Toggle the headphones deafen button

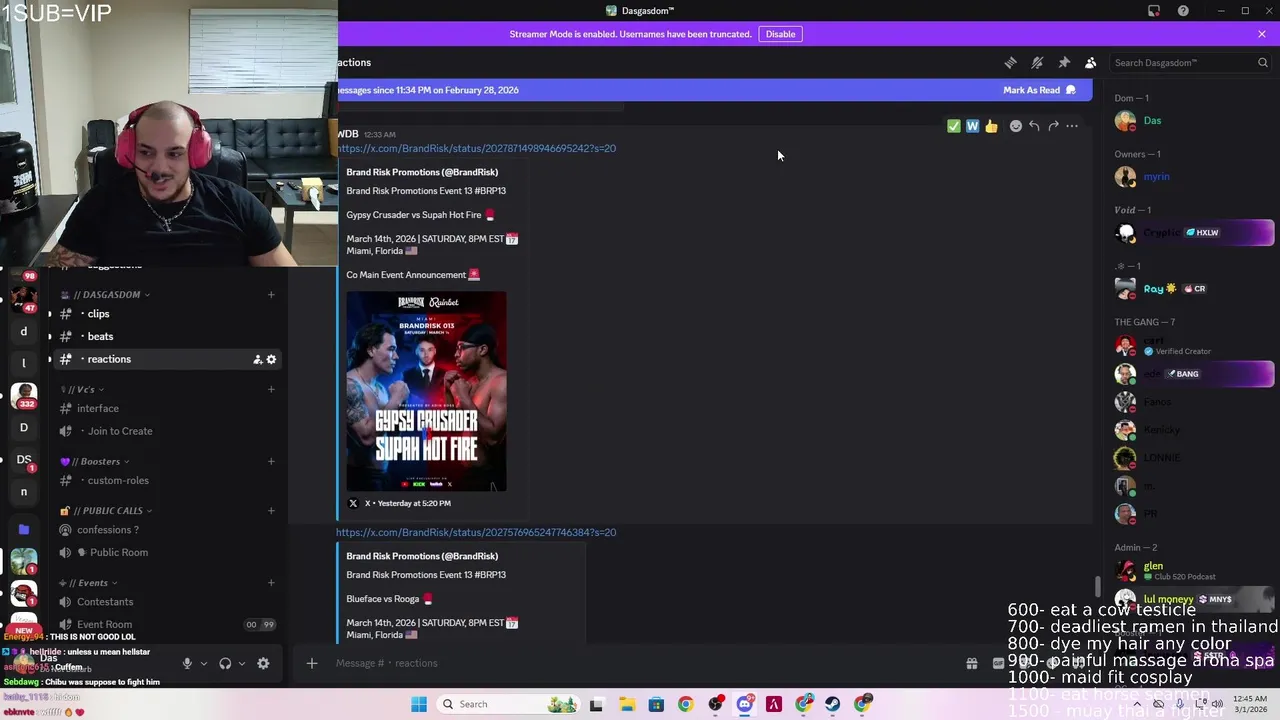click(x=225, y=663)
